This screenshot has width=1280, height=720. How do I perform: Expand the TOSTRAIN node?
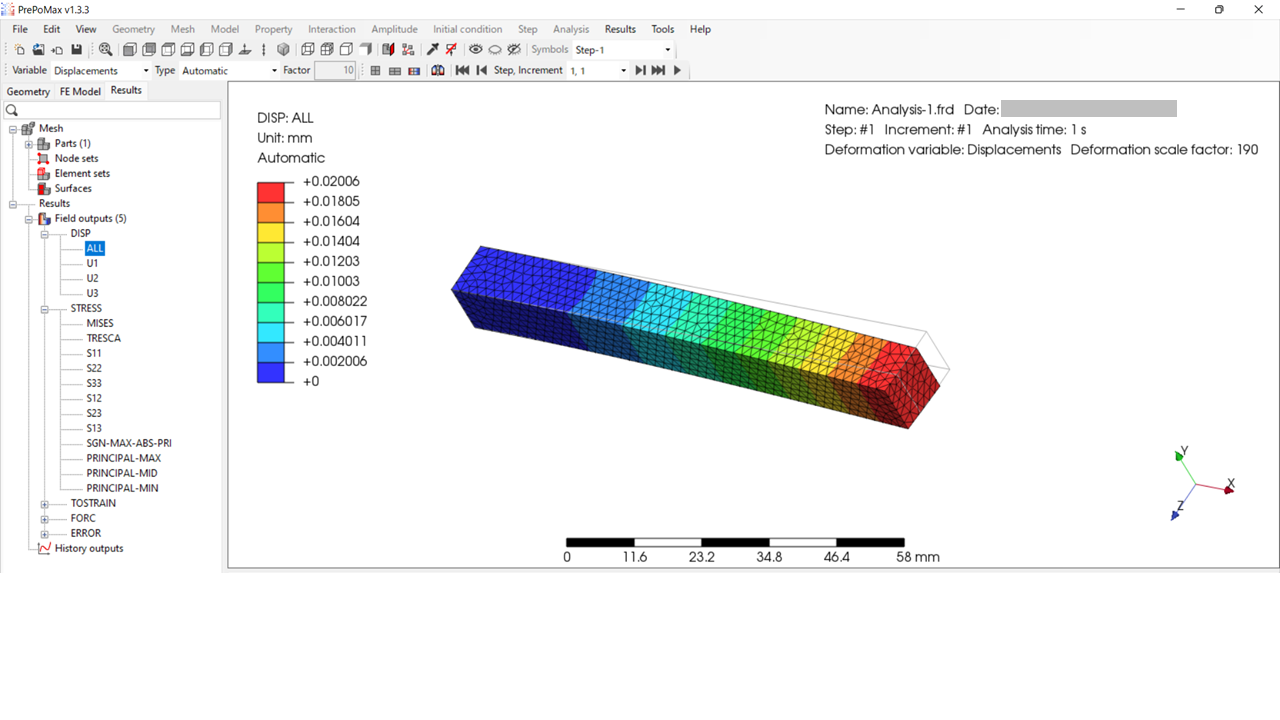[x=45, y=503]
